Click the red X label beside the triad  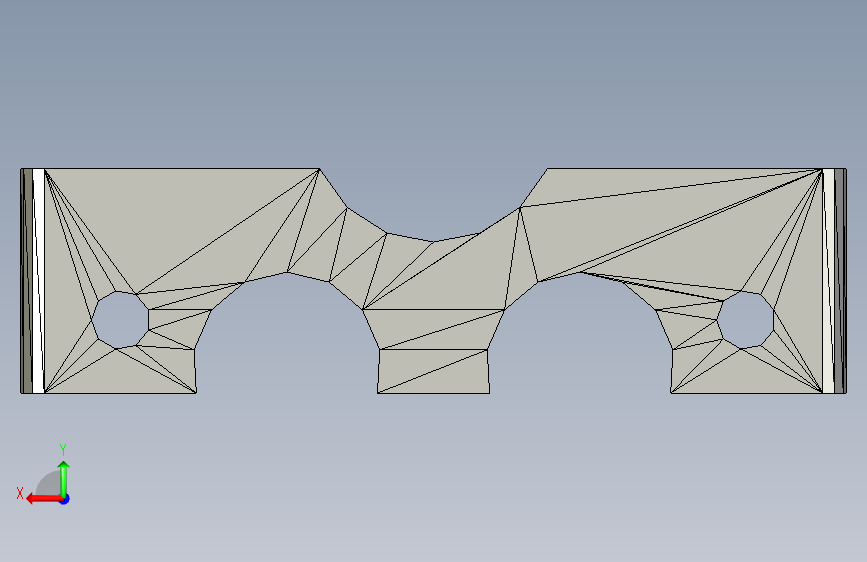click(20, 493)
